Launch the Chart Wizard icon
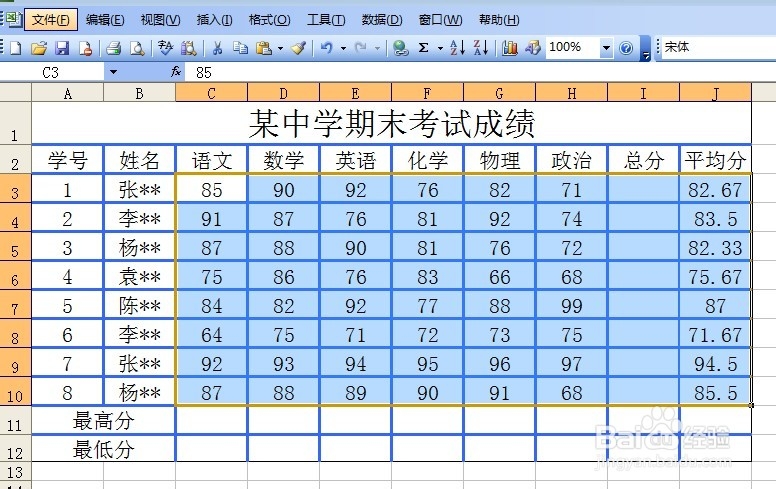776x489 pixels. point(509,48)
